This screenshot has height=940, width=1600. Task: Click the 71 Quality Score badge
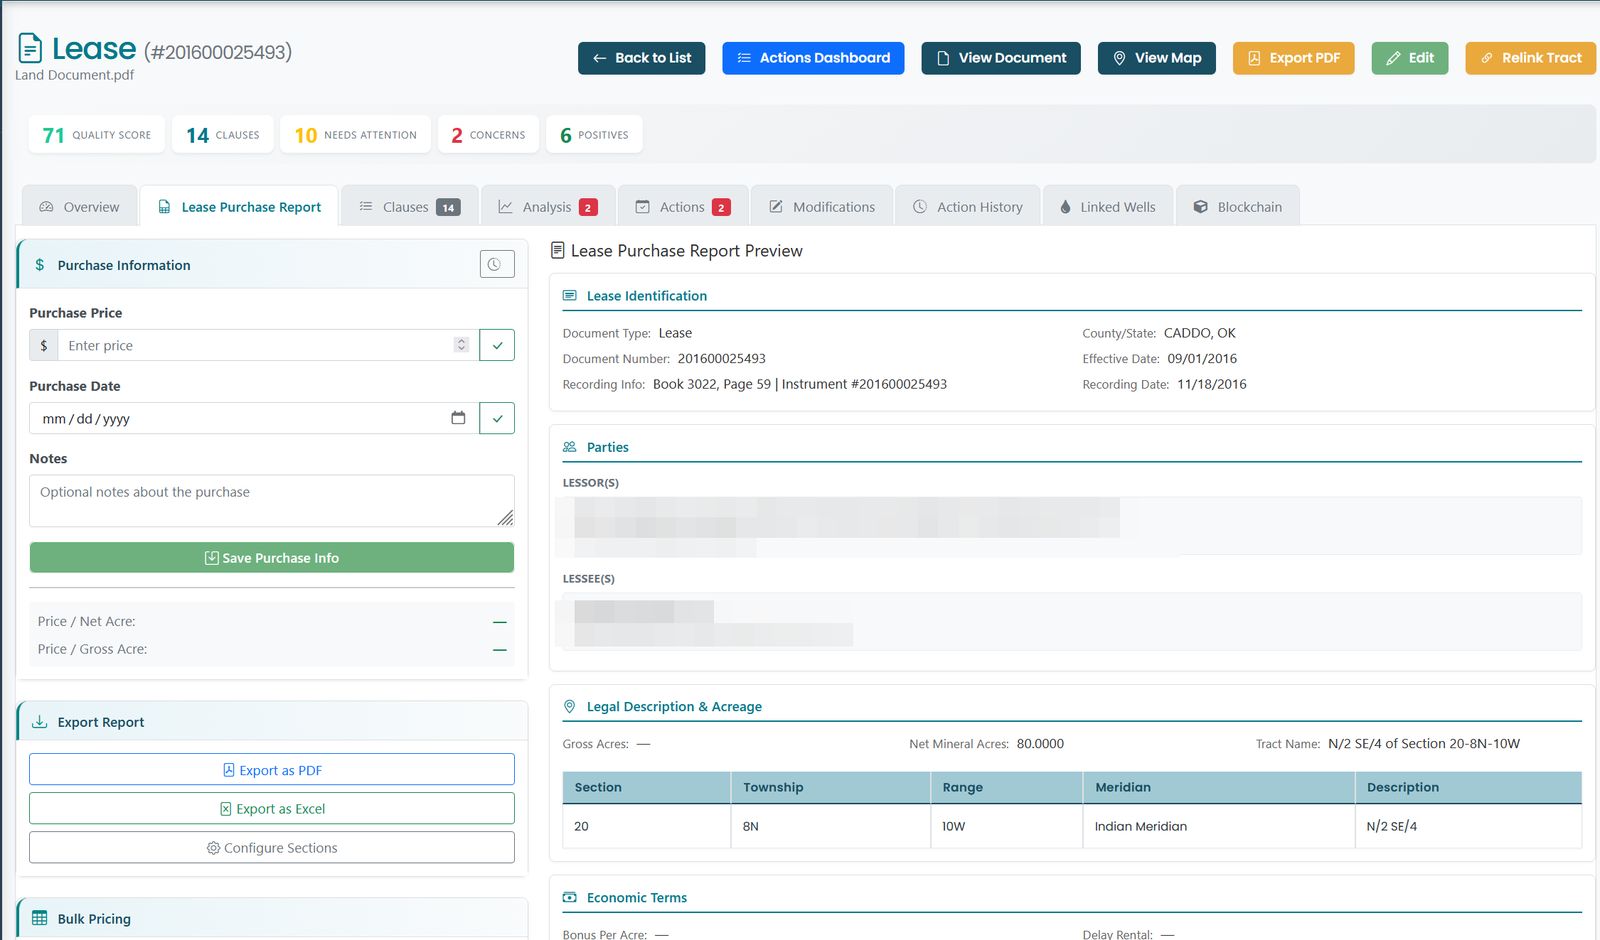[x=97, y=134]
